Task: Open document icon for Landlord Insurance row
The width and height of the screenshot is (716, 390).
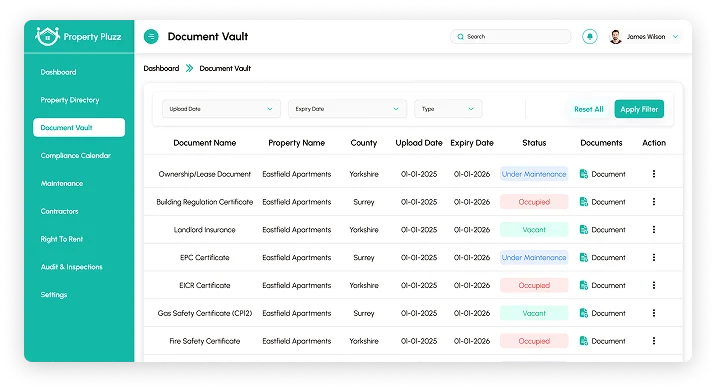Action: [x=583, y=230]
